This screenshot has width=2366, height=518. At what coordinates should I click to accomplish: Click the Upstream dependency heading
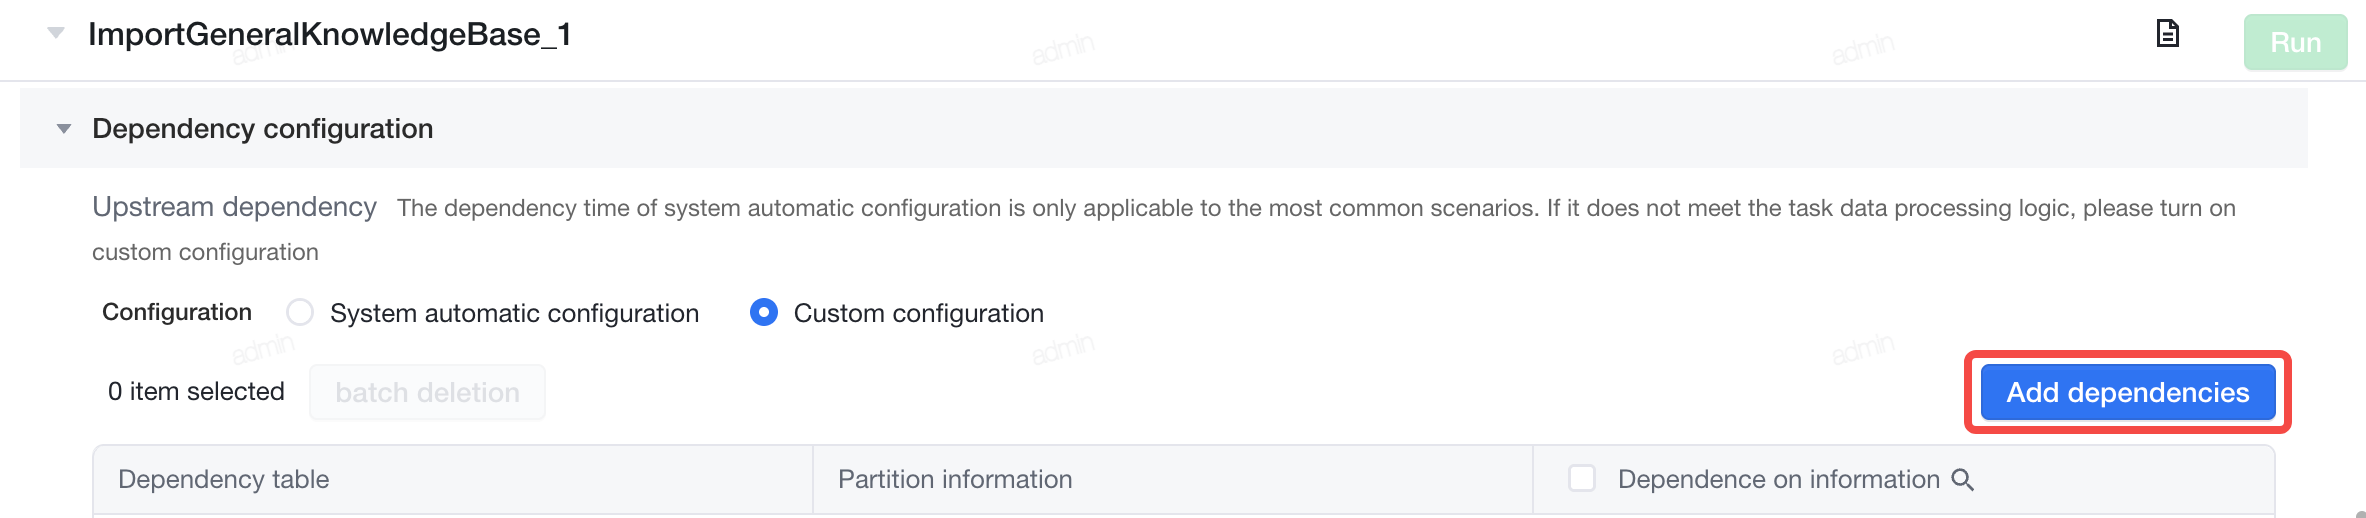[x=234, y=207]
